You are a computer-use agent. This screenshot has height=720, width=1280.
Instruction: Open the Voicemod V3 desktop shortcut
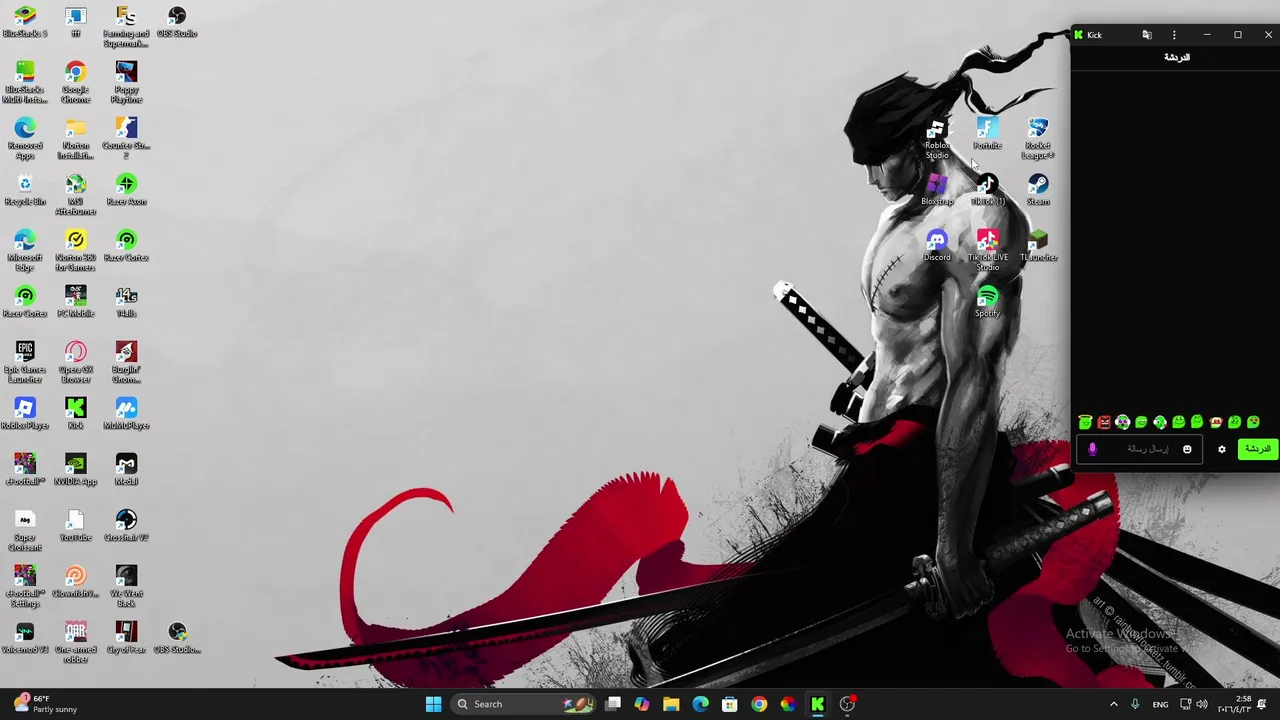click(25, 638)
